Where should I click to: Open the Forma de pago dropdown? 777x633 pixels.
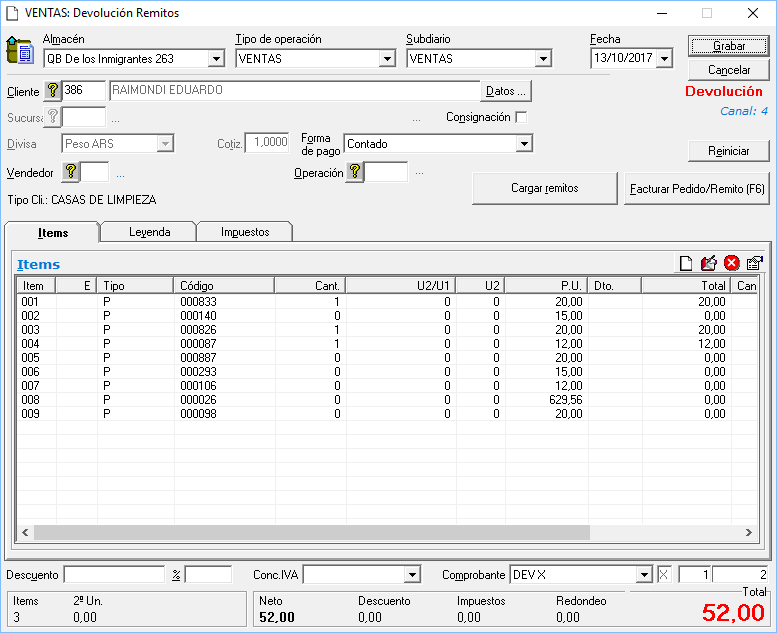coord(523,144)
